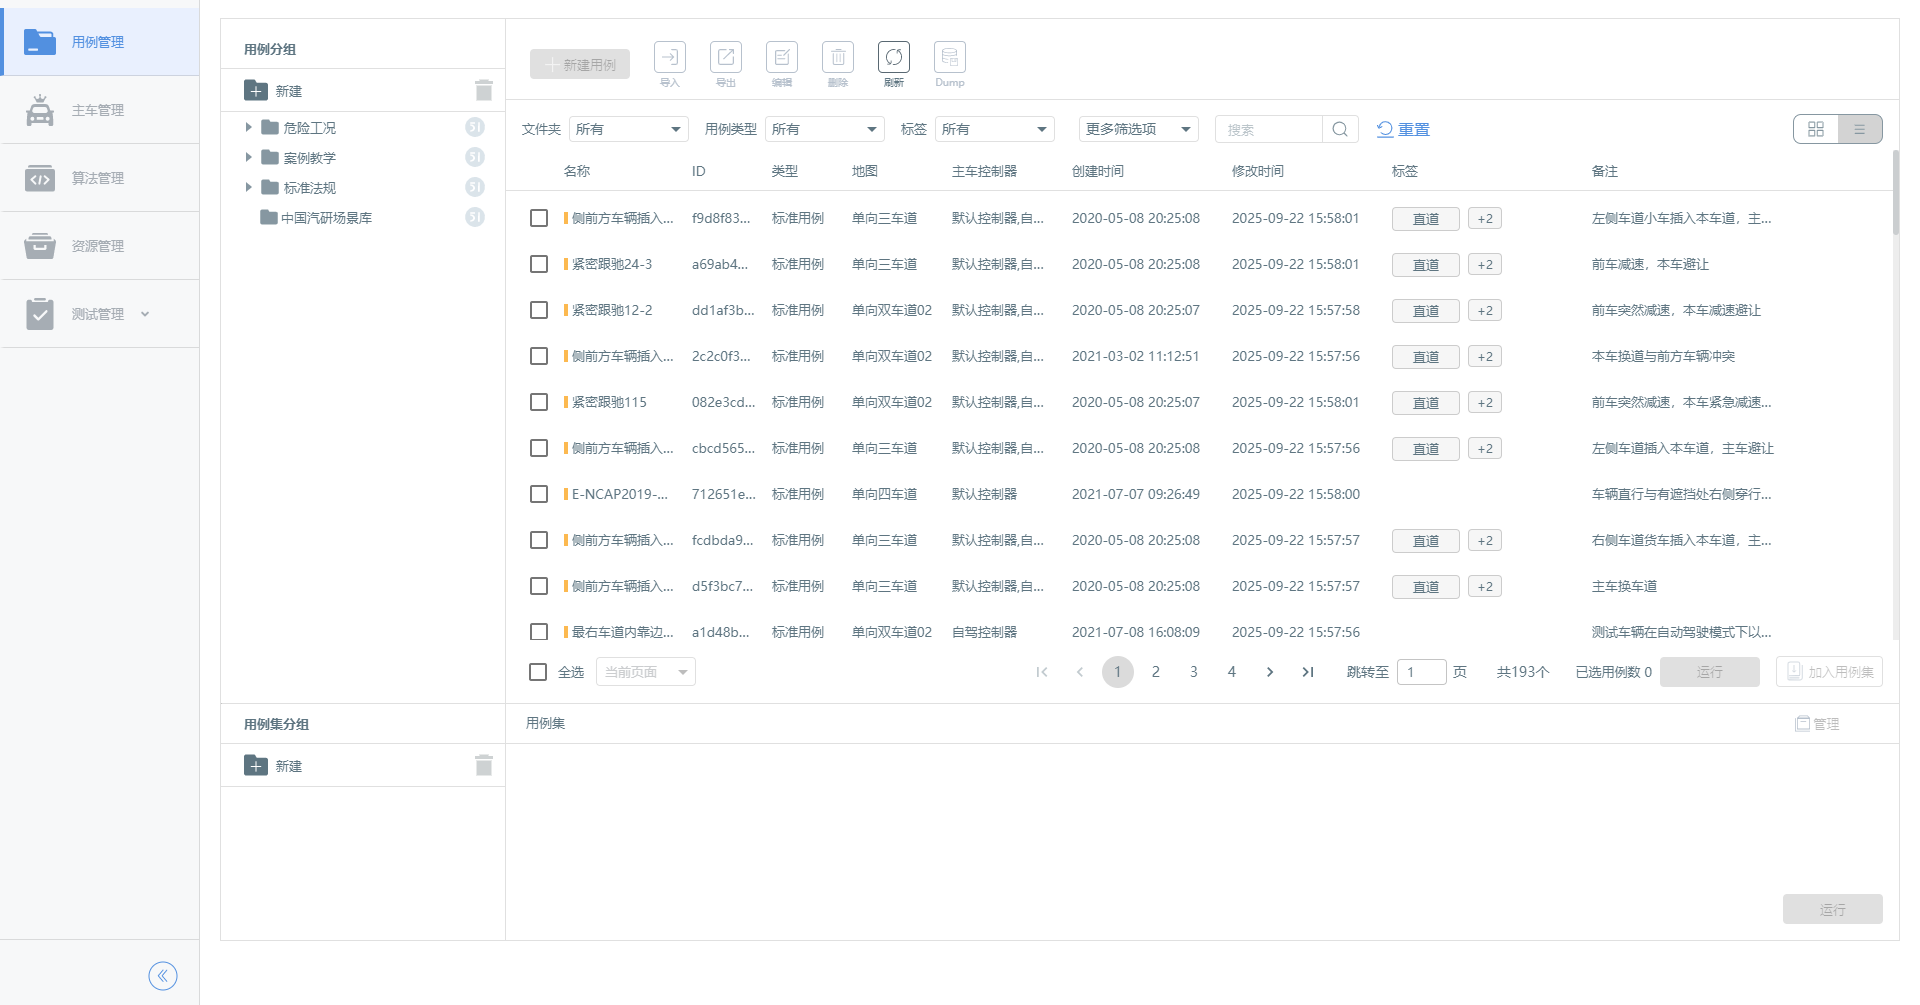
Task: Click the trash icon in 用例集分组 panel
Action: coord(484,766)
